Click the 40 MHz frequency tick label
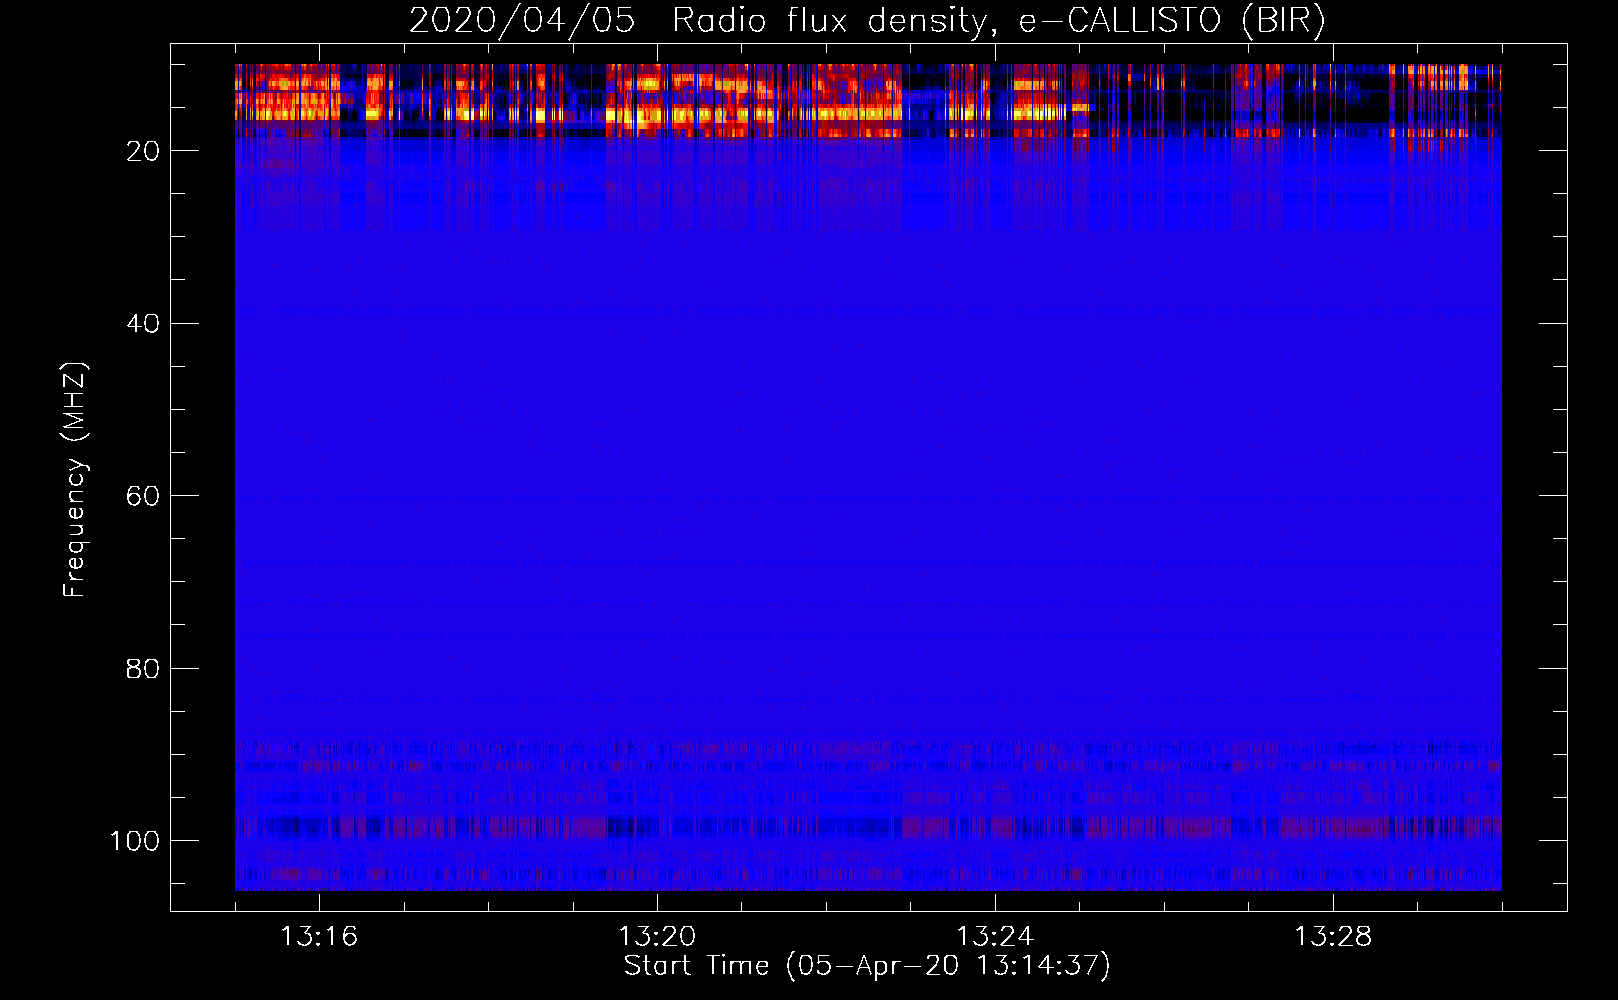 click(143, 323)
